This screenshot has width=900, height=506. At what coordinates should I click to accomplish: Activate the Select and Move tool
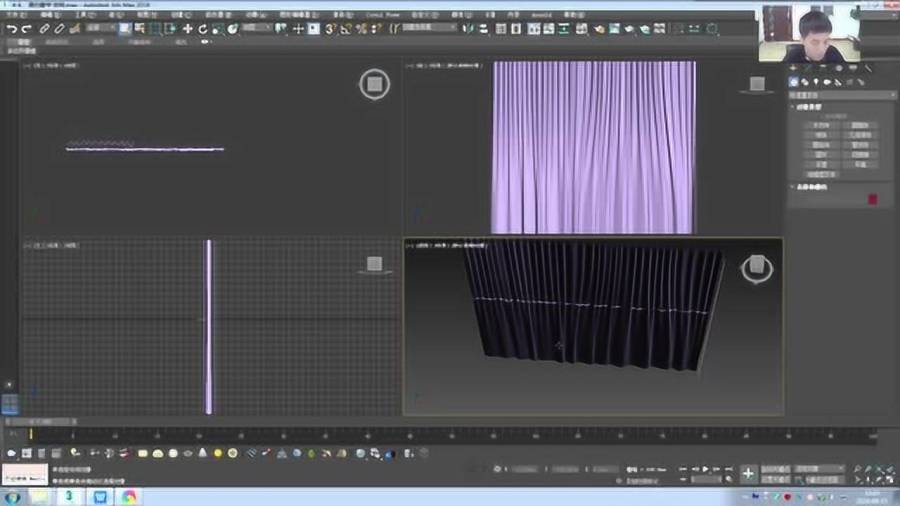tap(187, 28)
